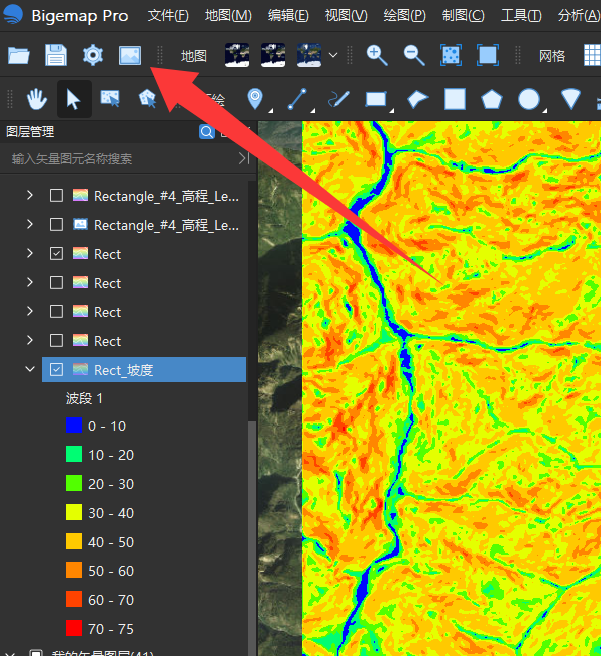Tick checkbox of Rectangle_#4 layer with rainbow icon
601x656 pixels.
pos(56,196)
